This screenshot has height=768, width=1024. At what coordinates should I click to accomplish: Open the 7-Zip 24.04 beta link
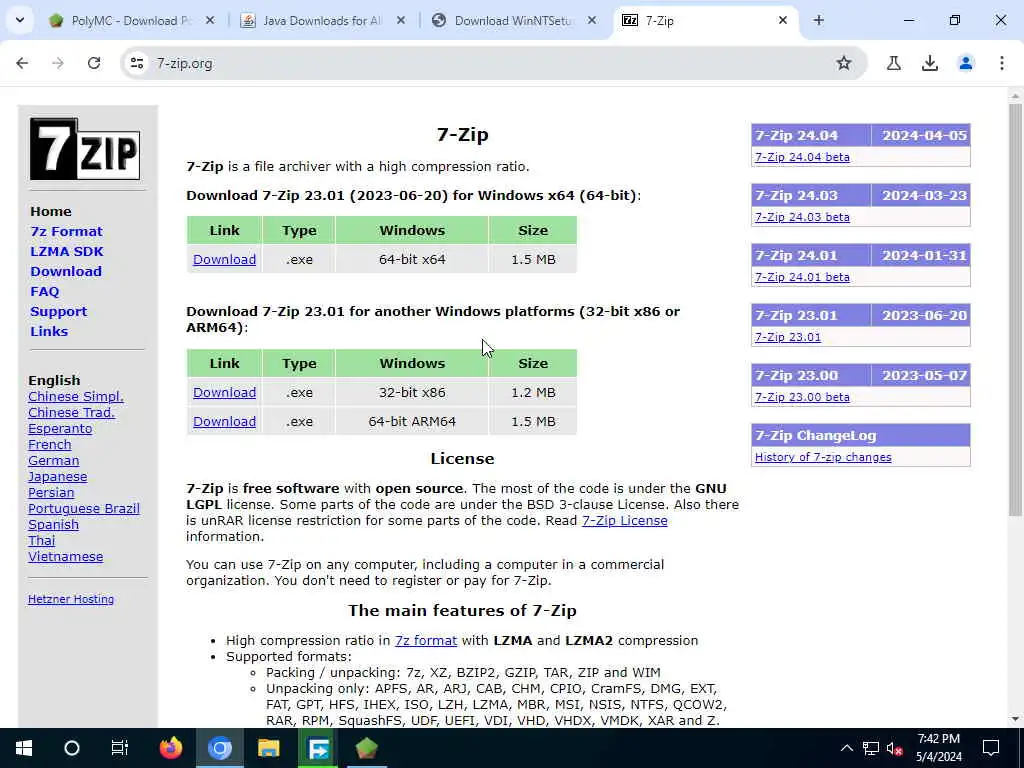(x=802, y=157)
